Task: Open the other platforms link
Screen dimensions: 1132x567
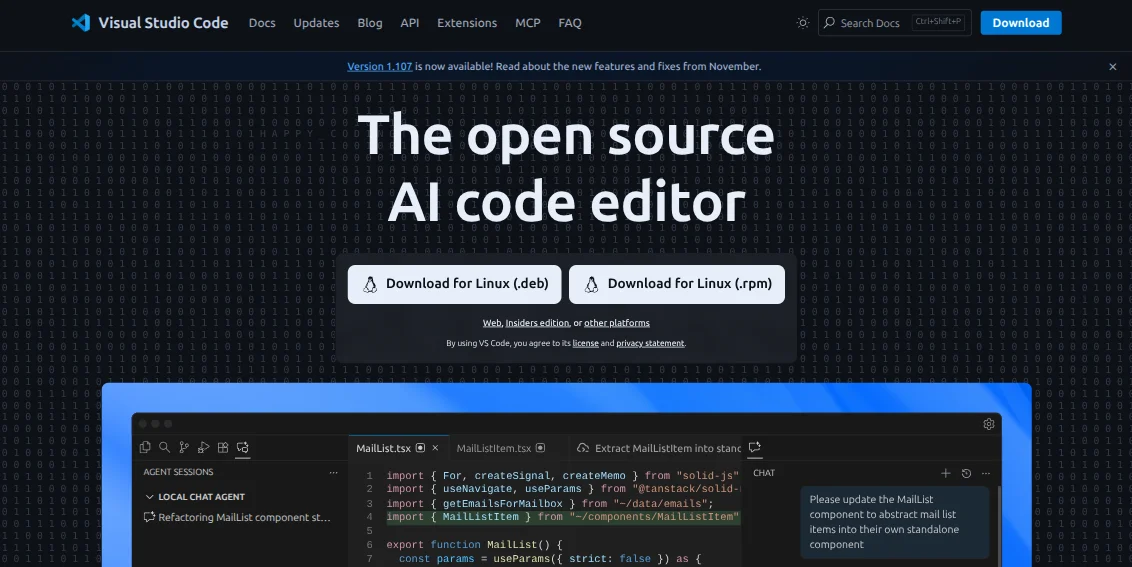Action: (617, 323)
